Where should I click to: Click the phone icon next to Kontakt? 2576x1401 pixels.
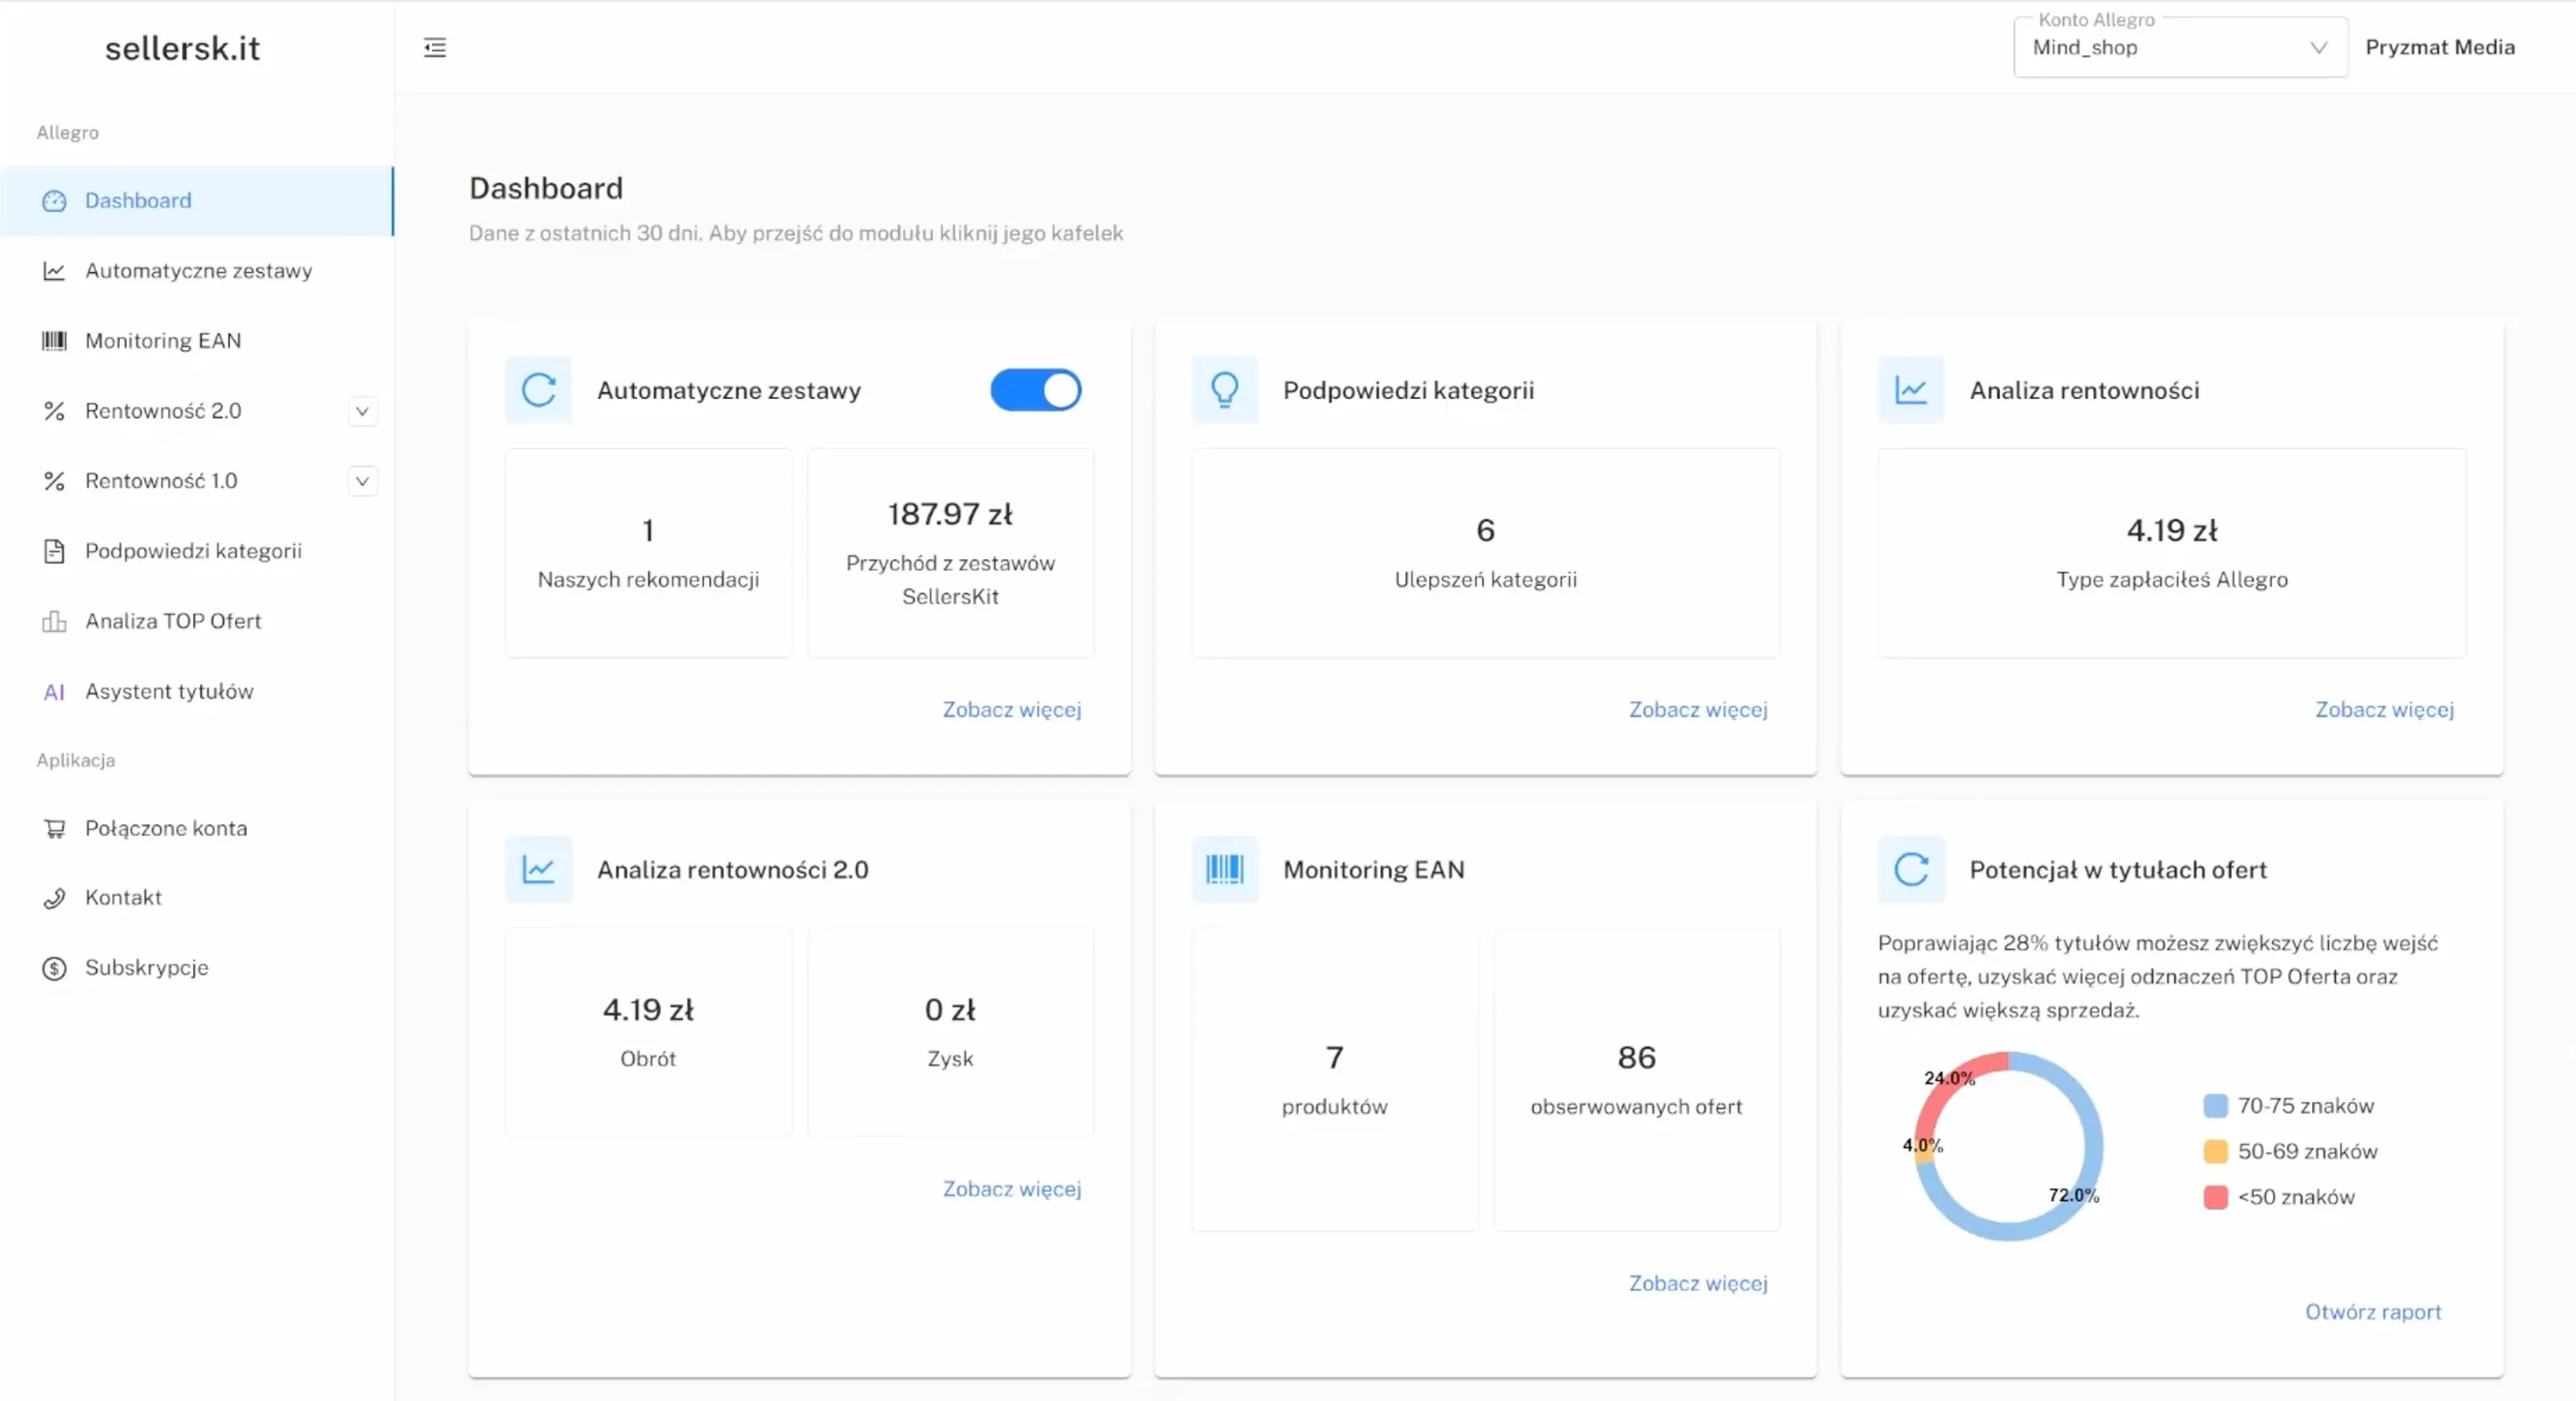[x=54, y=898]
